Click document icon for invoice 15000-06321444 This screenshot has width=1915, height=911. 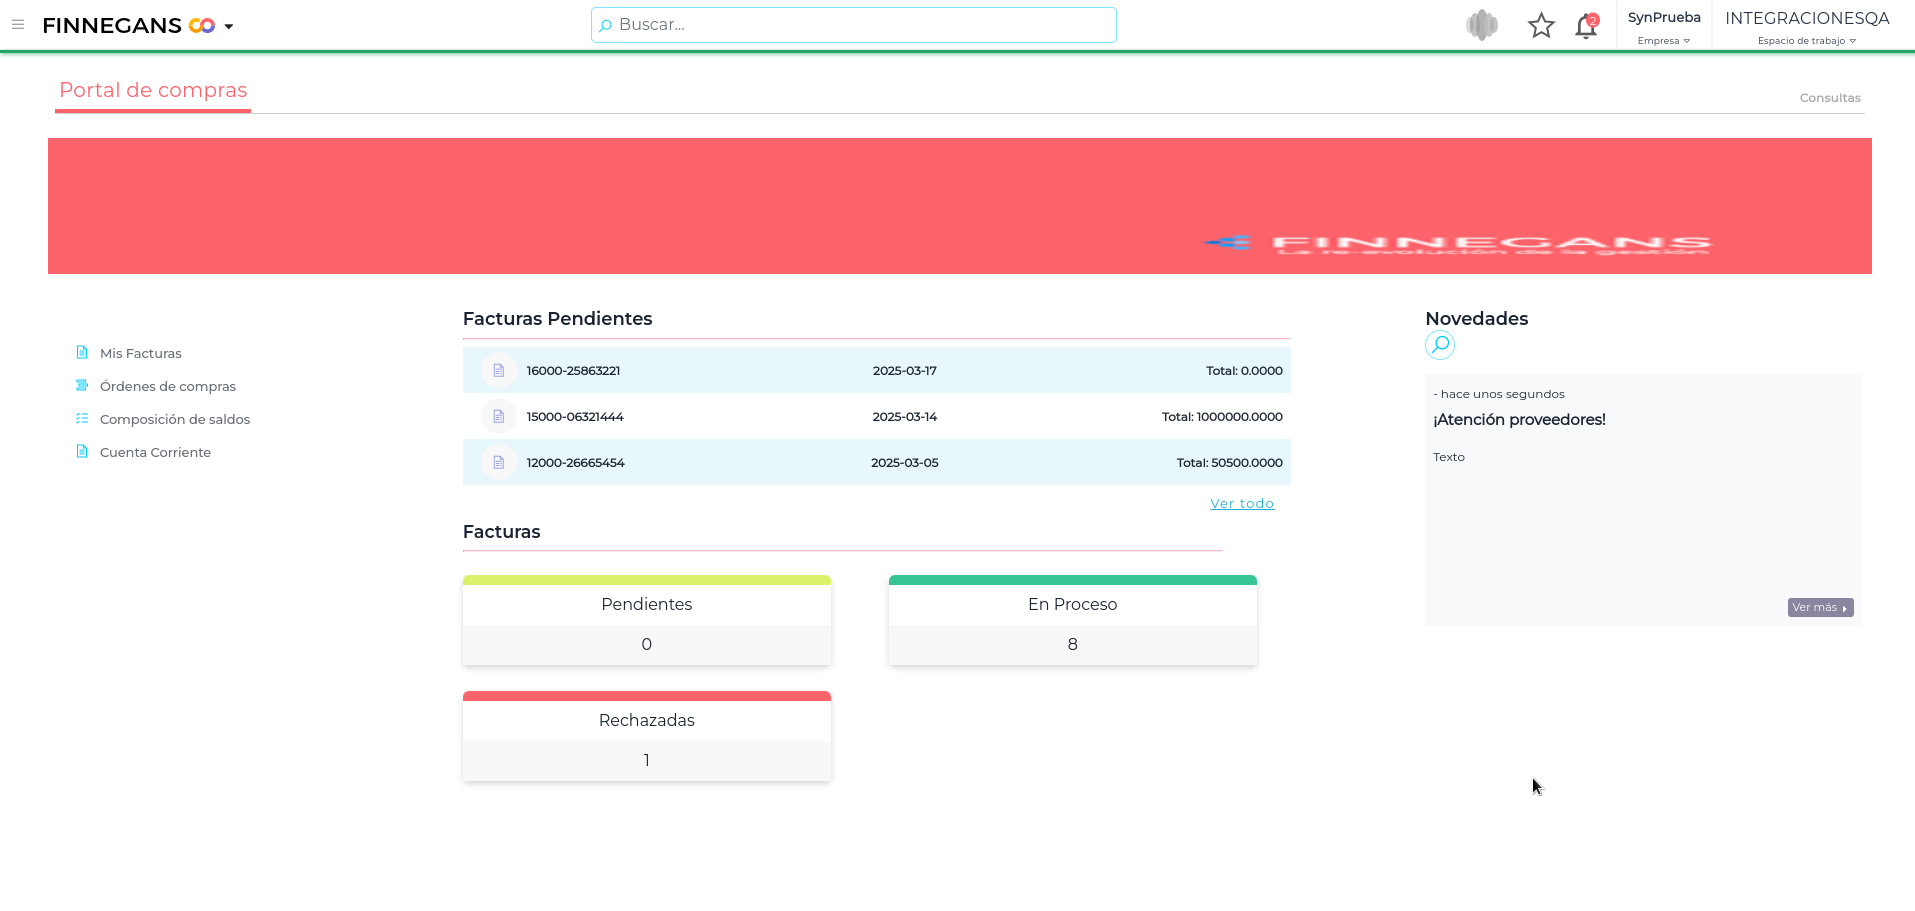[498, 417]
